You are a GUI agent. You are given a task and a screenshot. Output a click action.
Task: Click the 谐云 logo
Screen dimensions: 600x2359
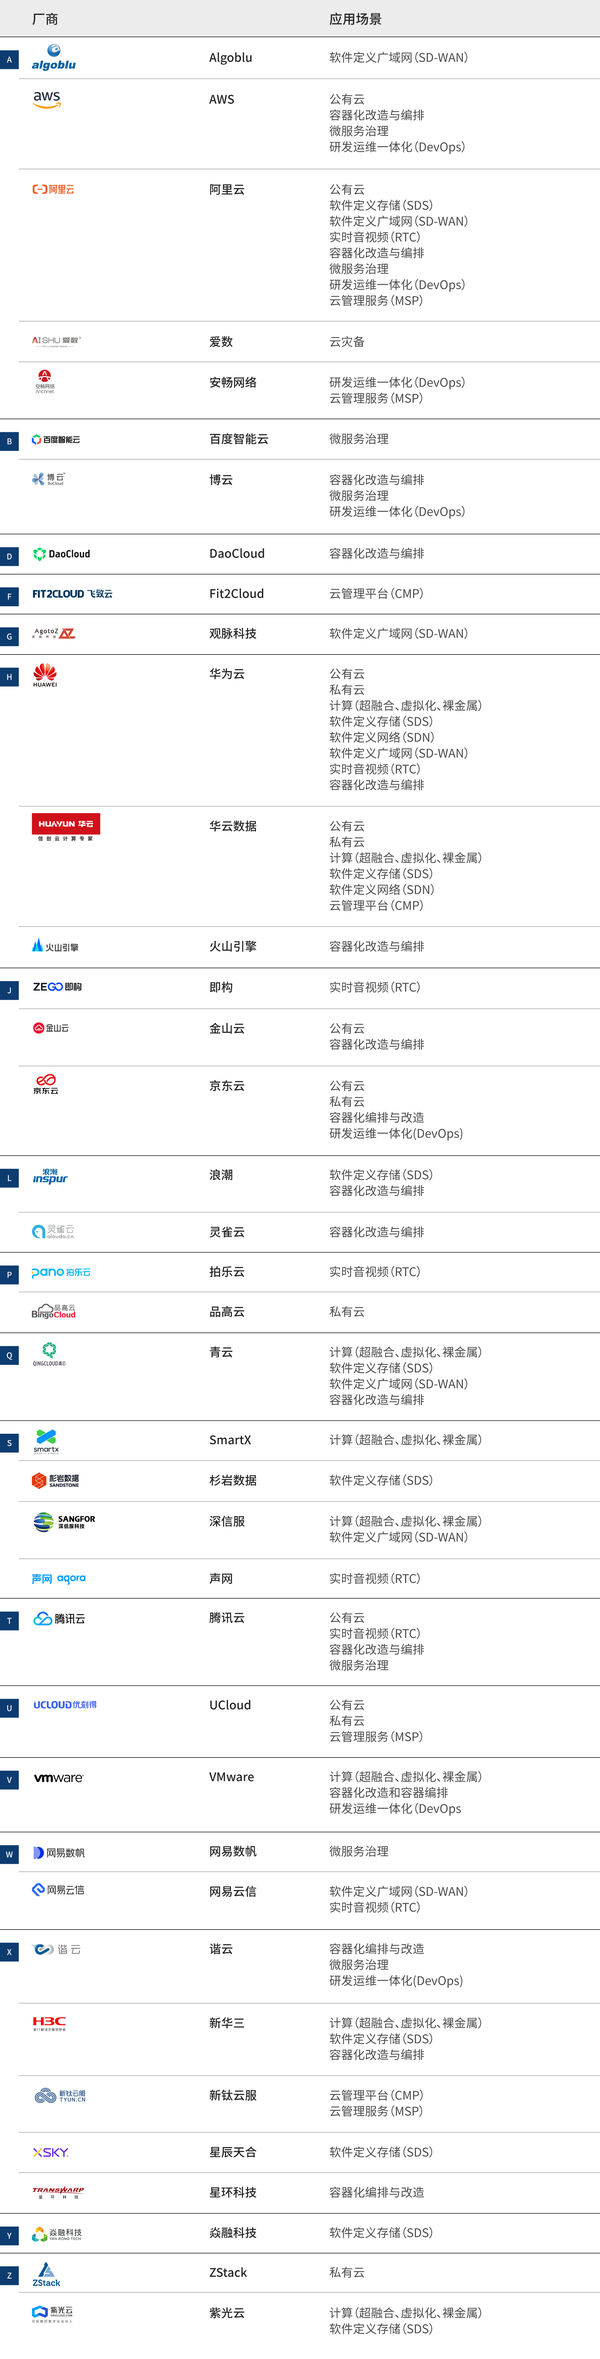coord(57,1950)
